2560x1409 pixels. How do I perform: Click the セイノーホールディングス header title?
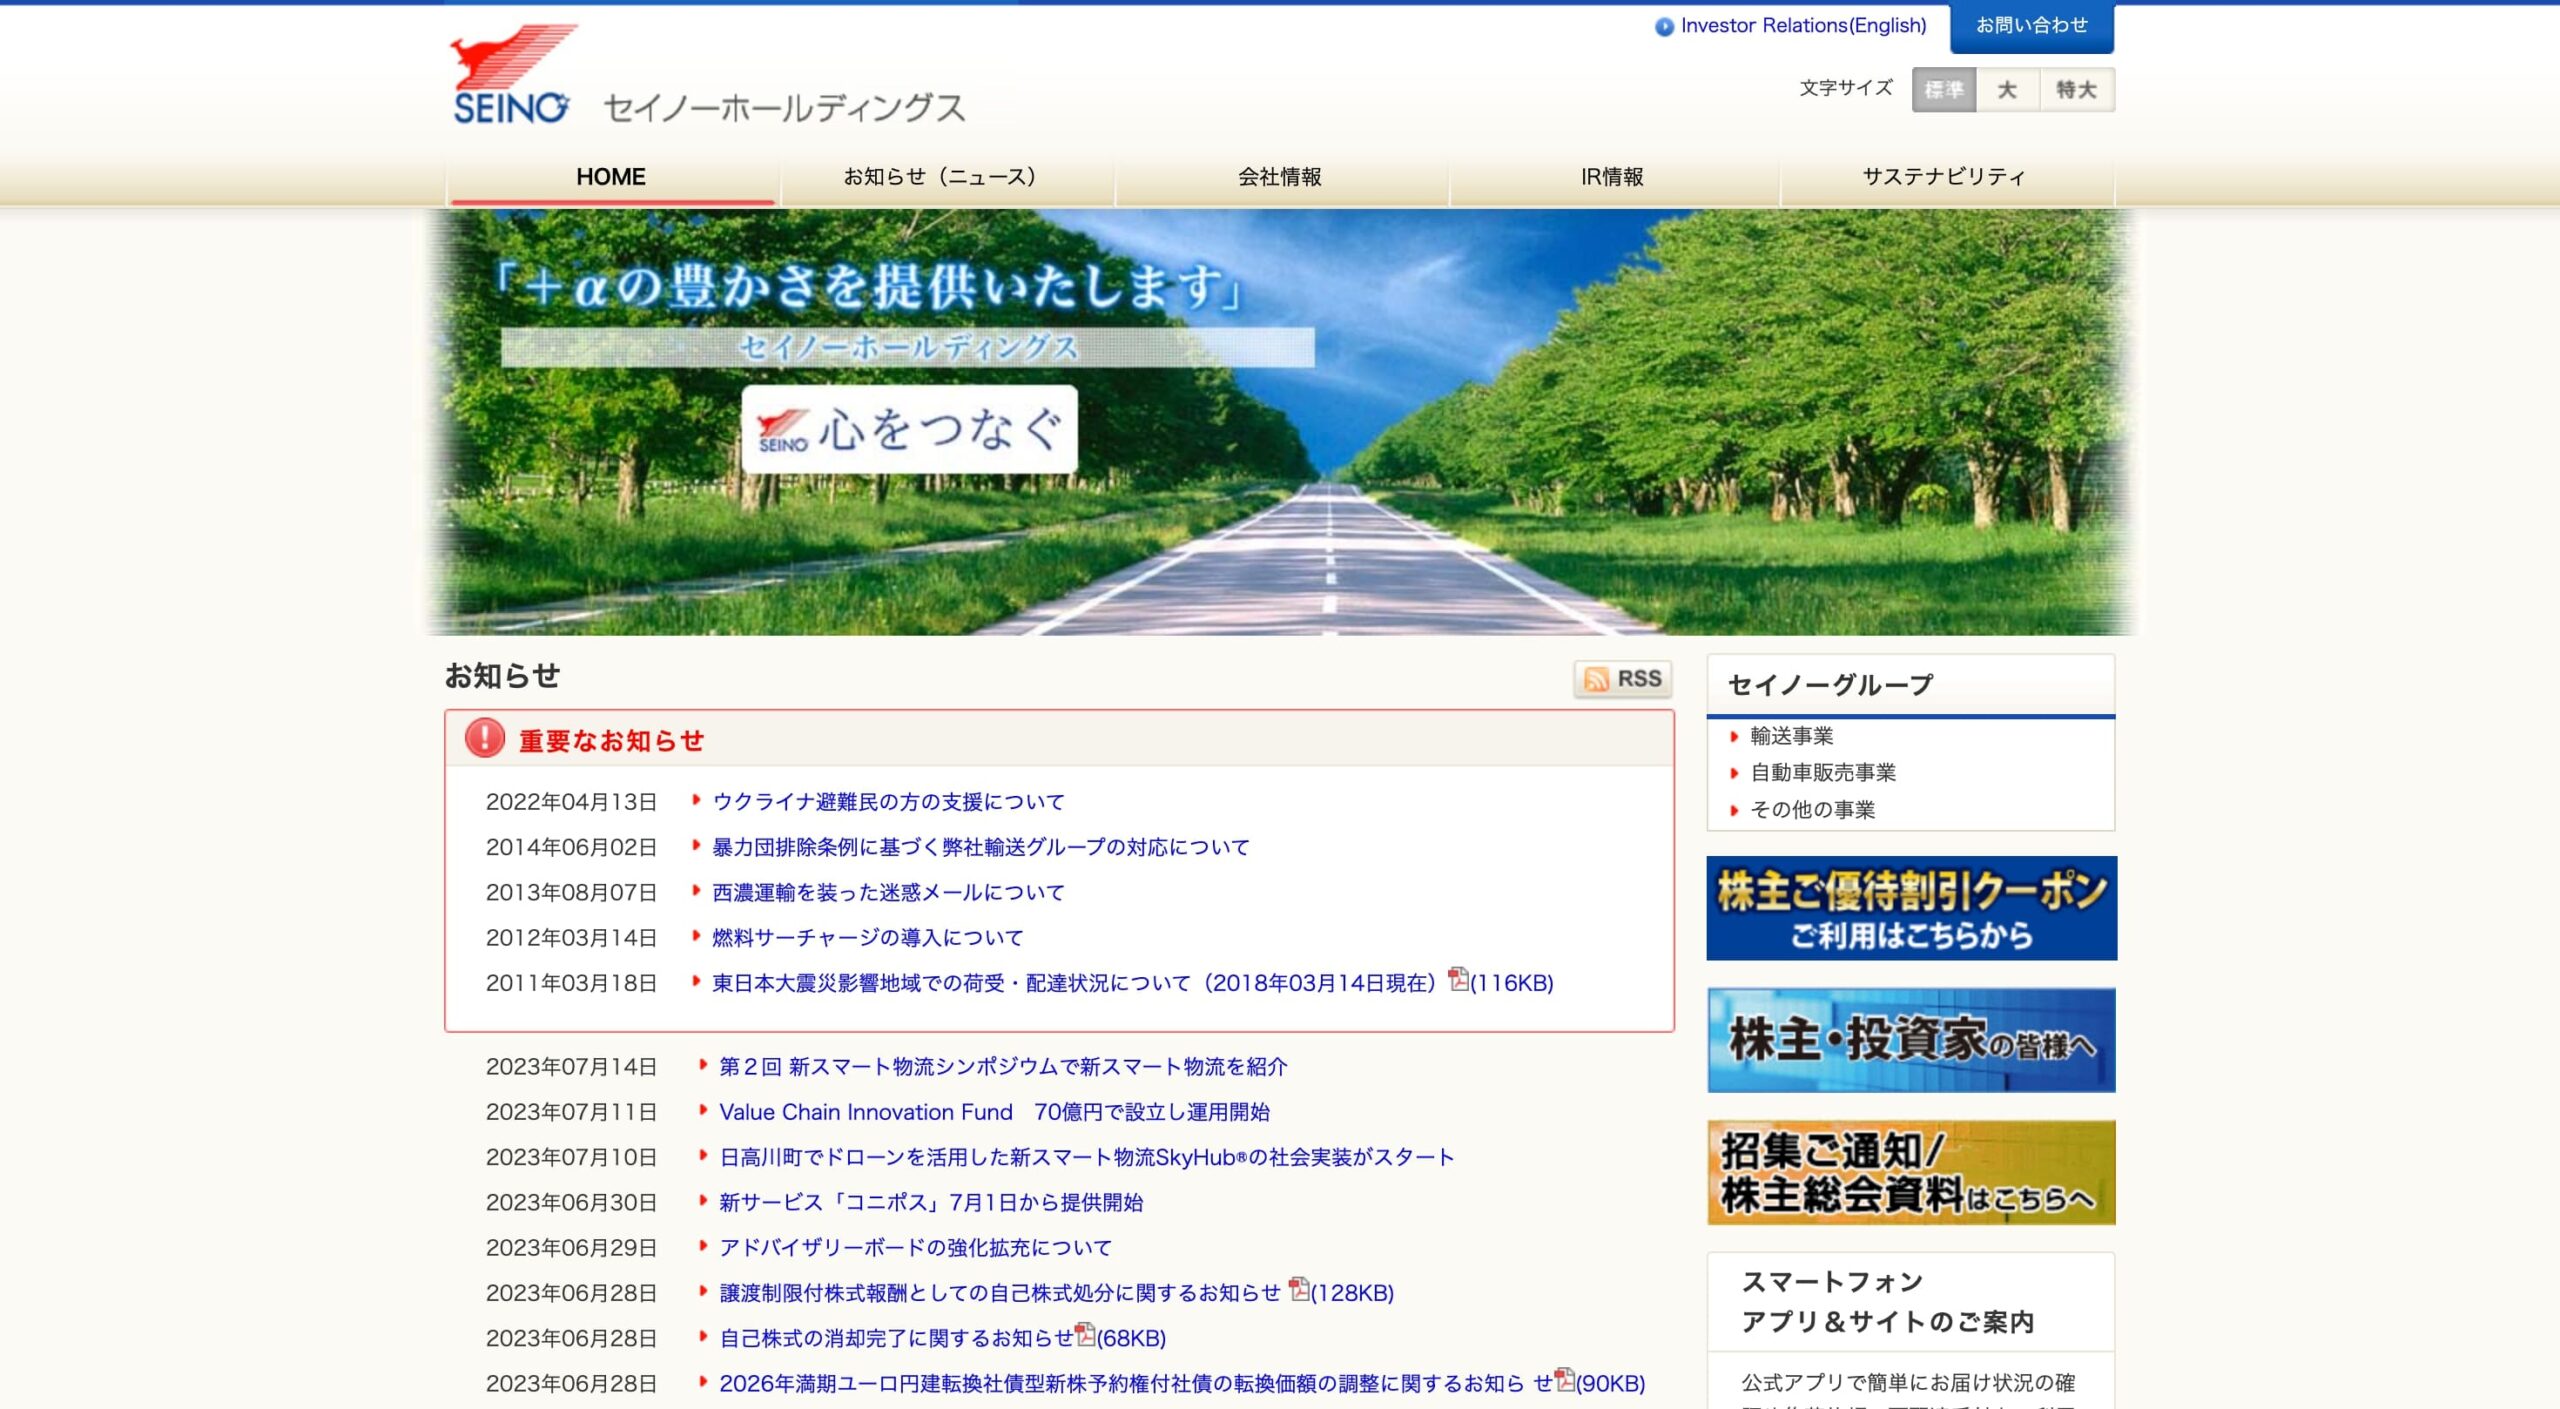pyautogui.click(x=784, y=107)
